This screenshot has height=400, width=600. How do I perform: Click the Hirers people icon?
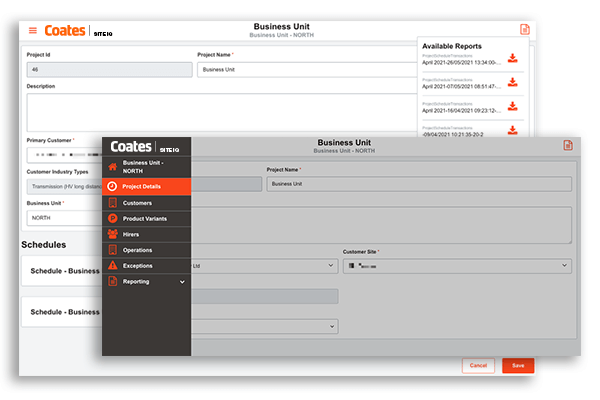[x=112, y=234]
